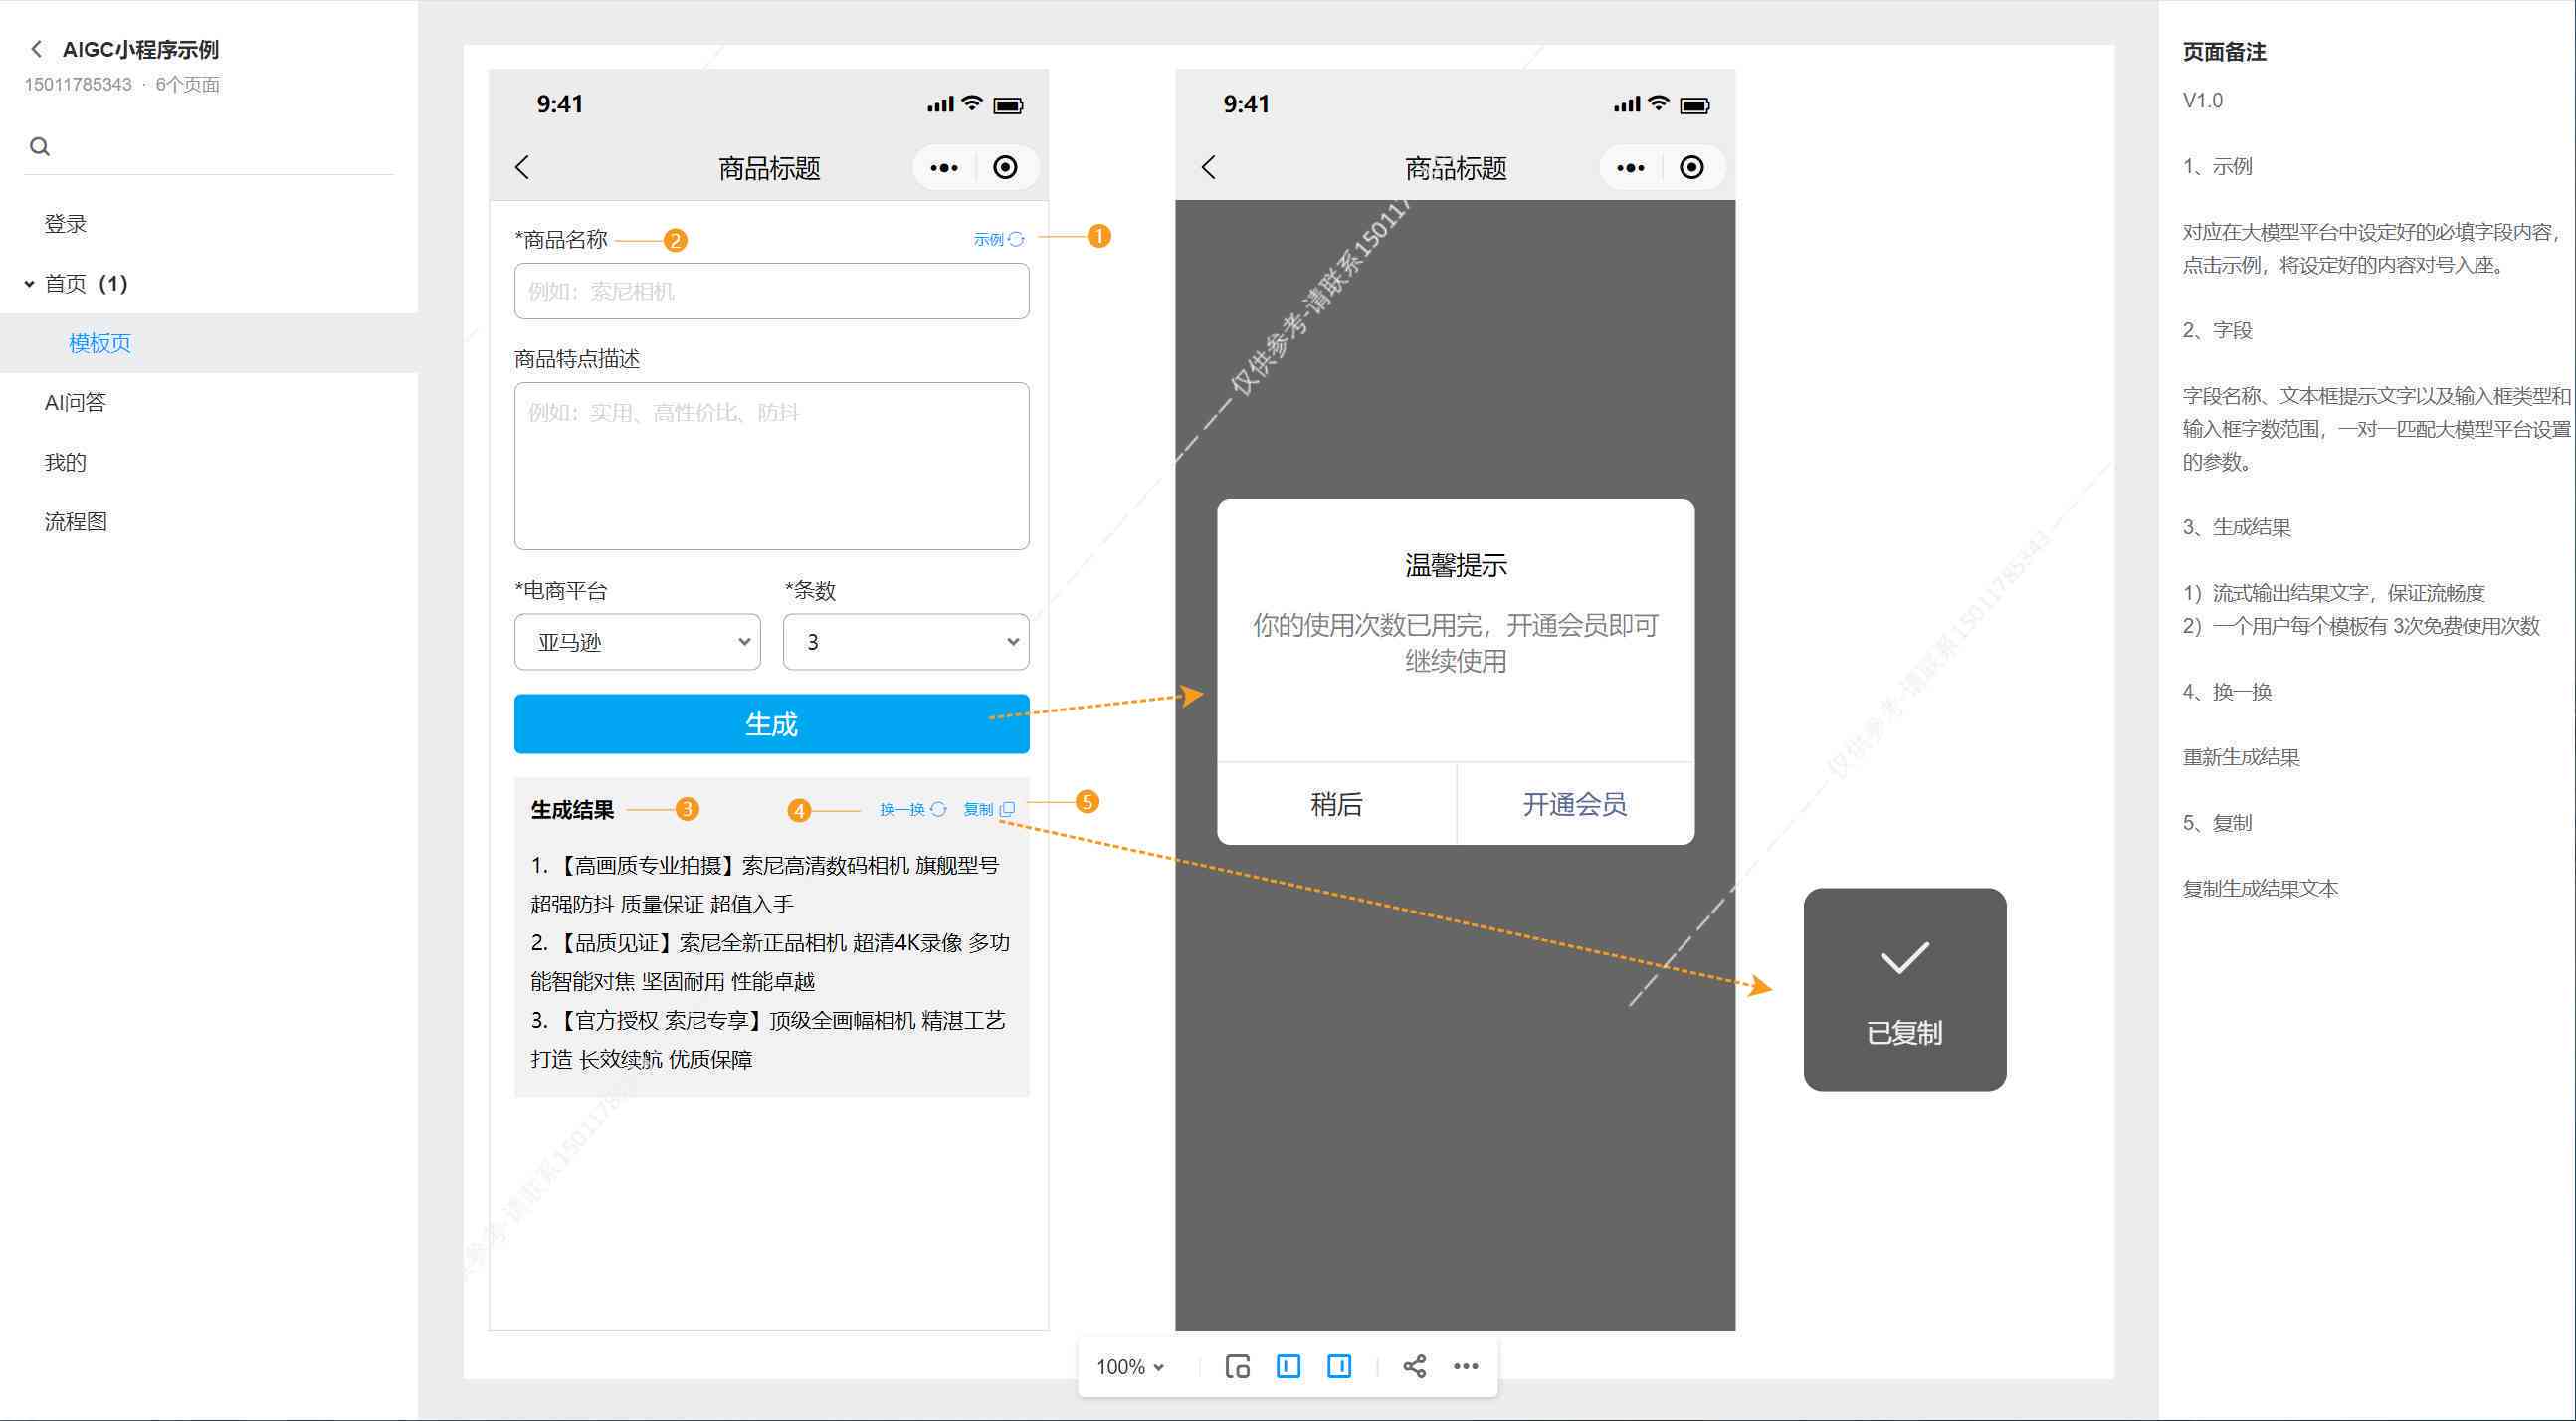Click the 已复制 toast text

coord(1905,1033)
